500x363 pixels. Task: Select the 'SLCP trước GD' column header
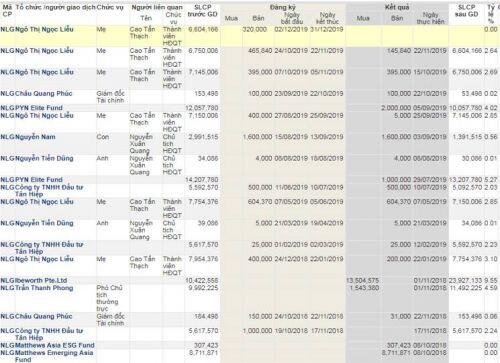click(202, 11)
